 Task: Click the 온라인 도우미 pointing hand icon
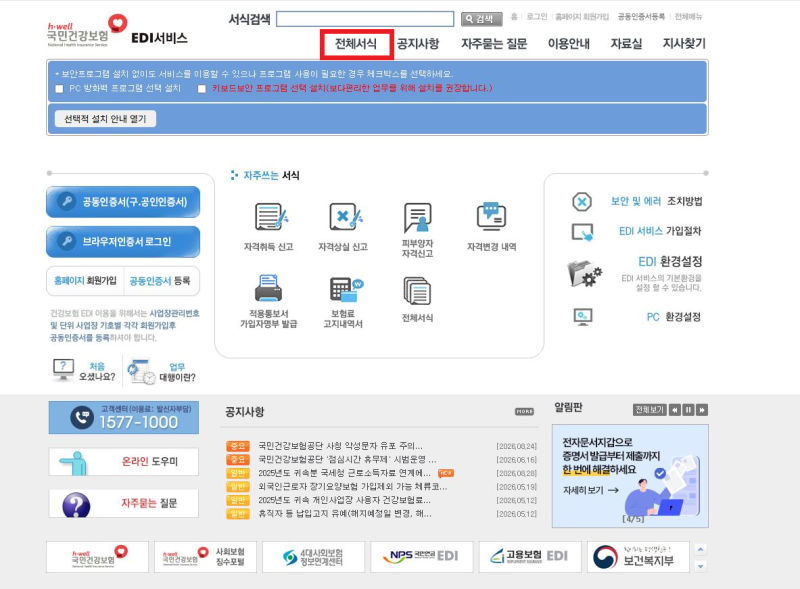(75, 463)
